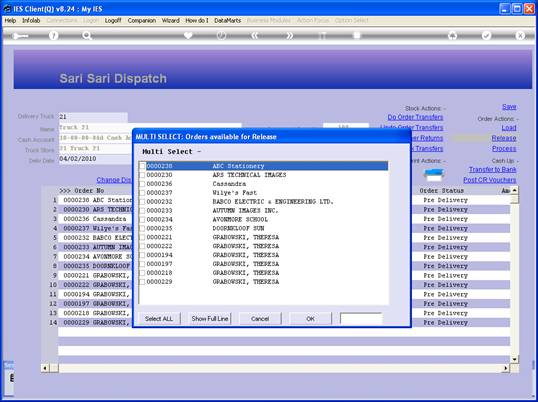Check the box for order 0000238
The height and width of the screenshot is (402, 538).
(x=142, y=166)
